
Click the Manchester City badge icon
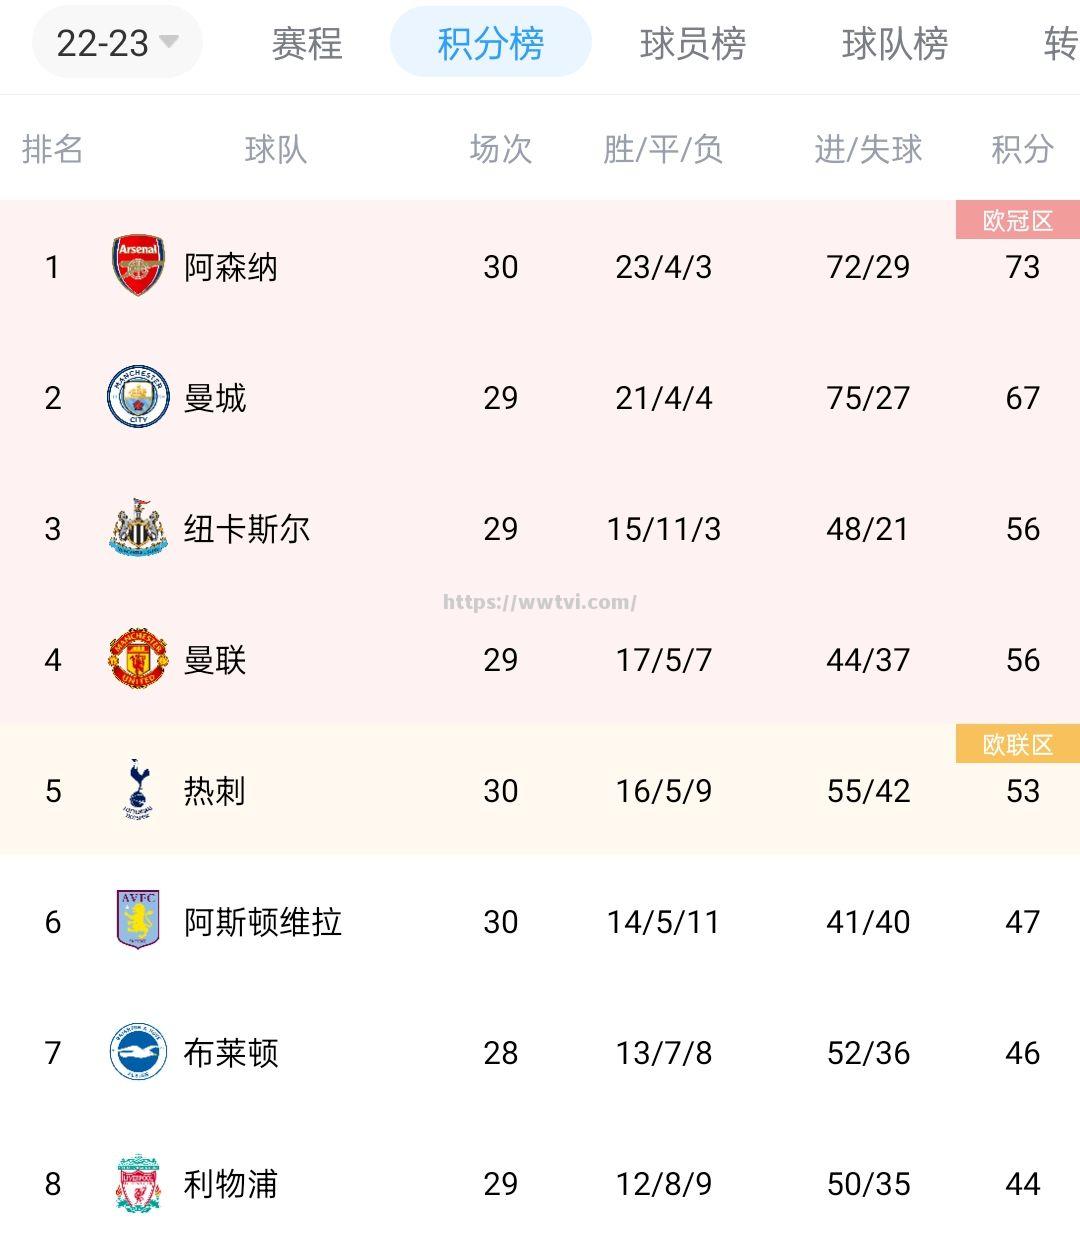click(x=138, y=397)
